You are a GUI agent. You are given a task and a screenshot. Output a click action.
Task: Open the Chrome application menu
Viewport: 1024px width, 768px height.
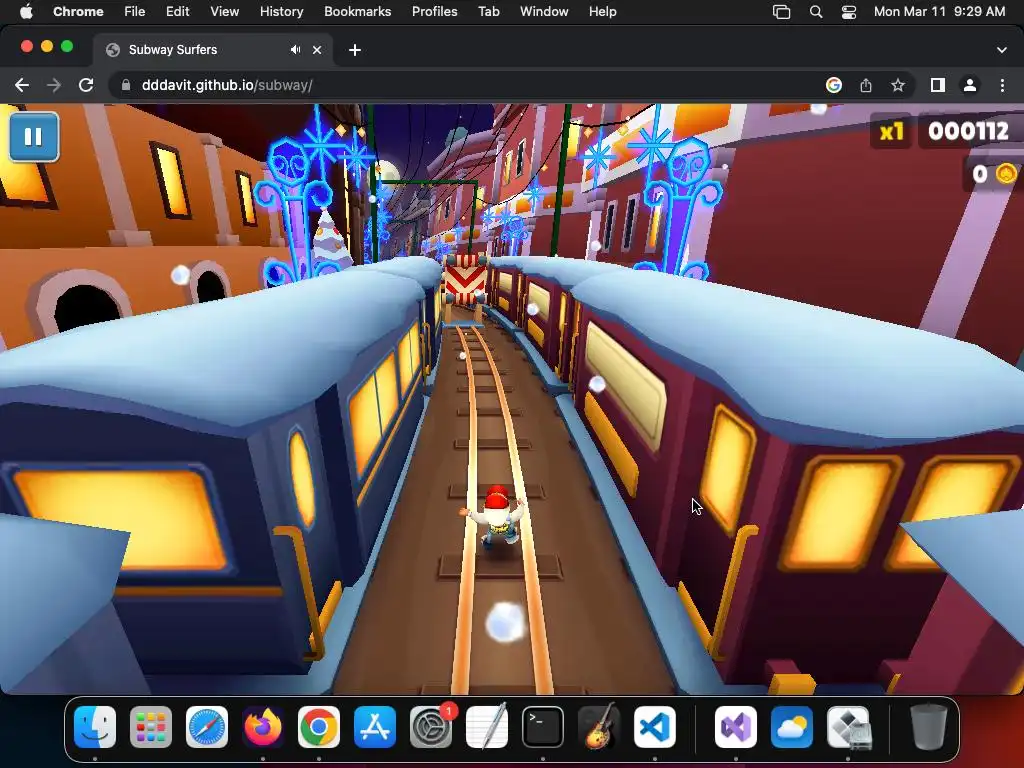(78, 11)
